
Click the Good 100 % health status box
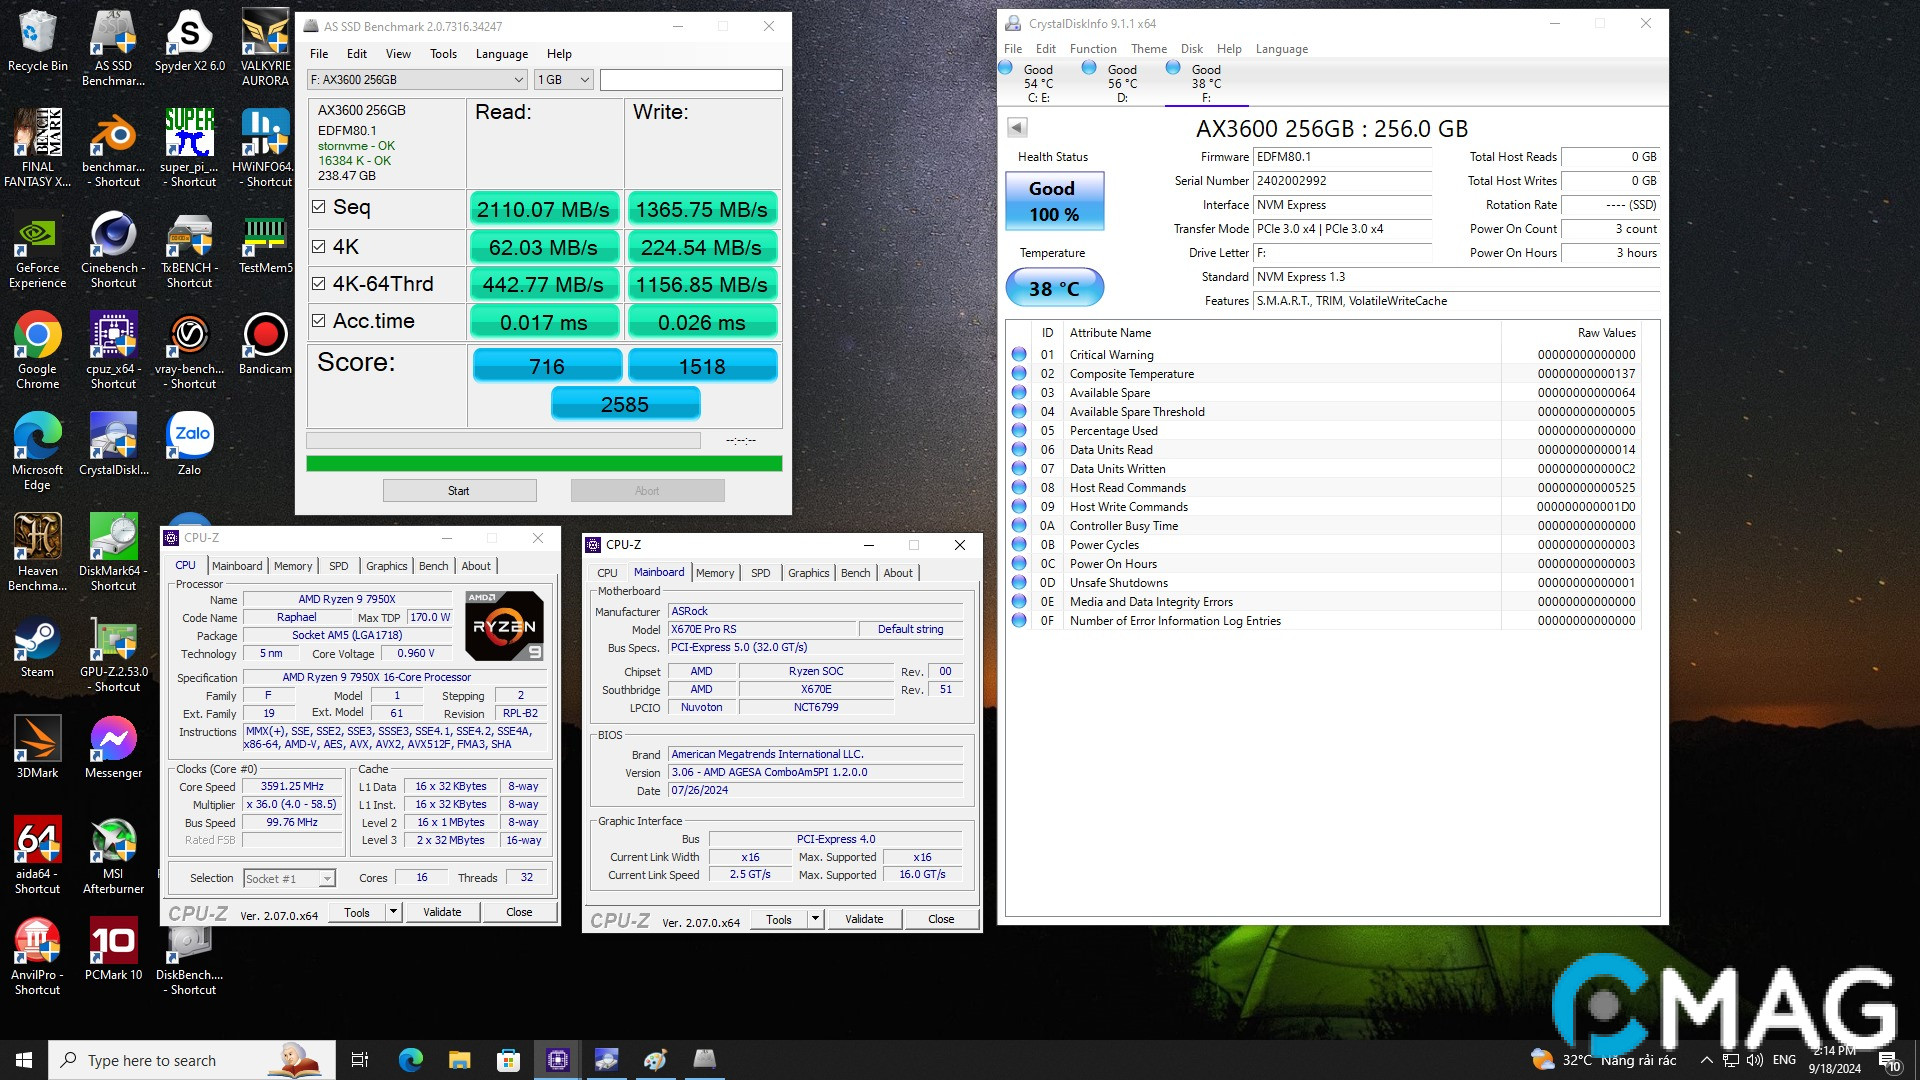(x=1053, y=201)
